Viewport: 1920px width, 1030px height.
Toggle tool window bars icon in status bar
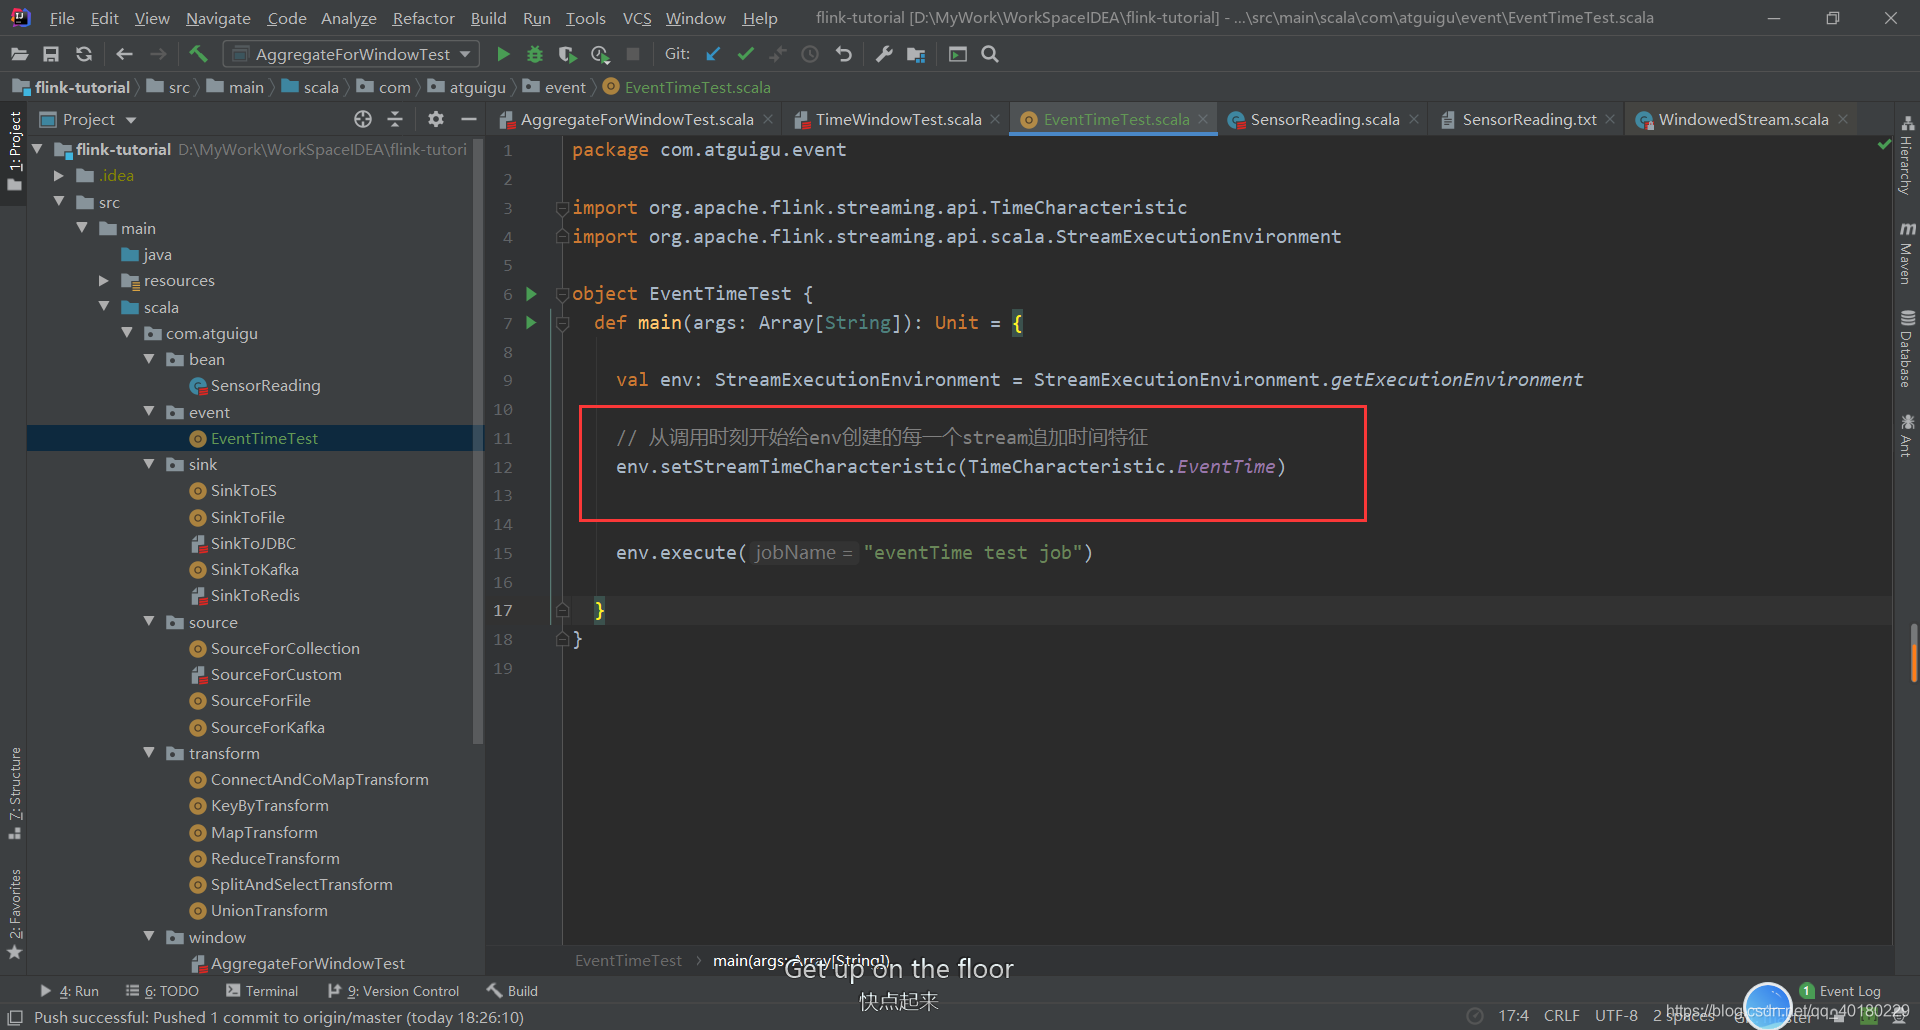click(15, 1017)
